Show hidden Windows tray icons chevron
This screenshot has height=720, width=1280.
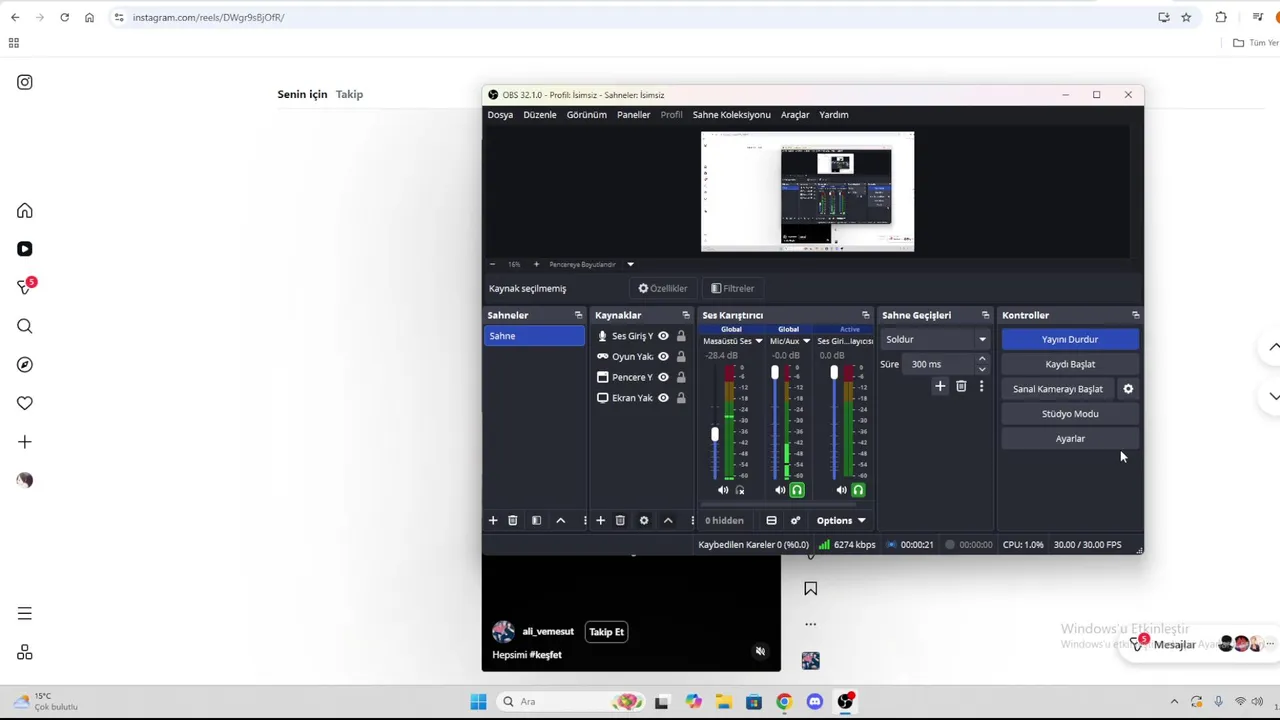pyautogui.click(x=1174, y=702)
